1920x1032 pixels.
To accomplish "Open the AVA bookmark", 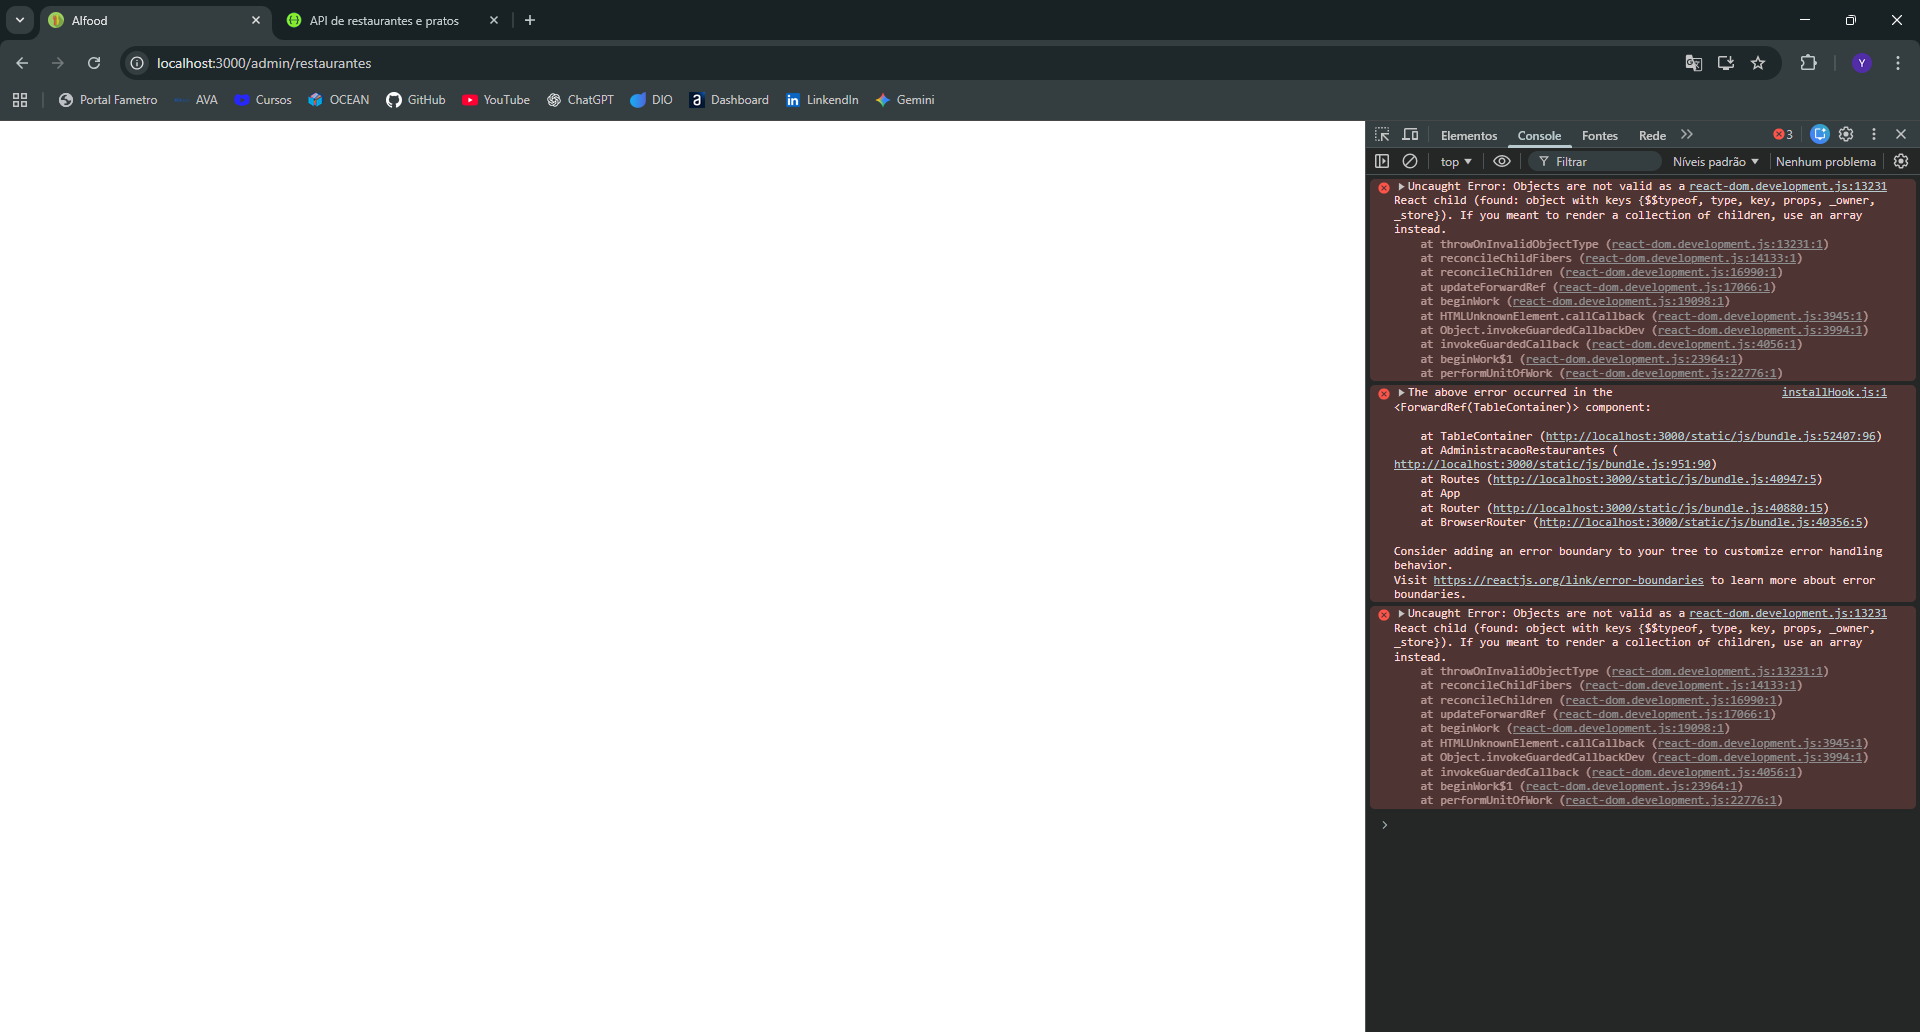I will coord(195,100).
